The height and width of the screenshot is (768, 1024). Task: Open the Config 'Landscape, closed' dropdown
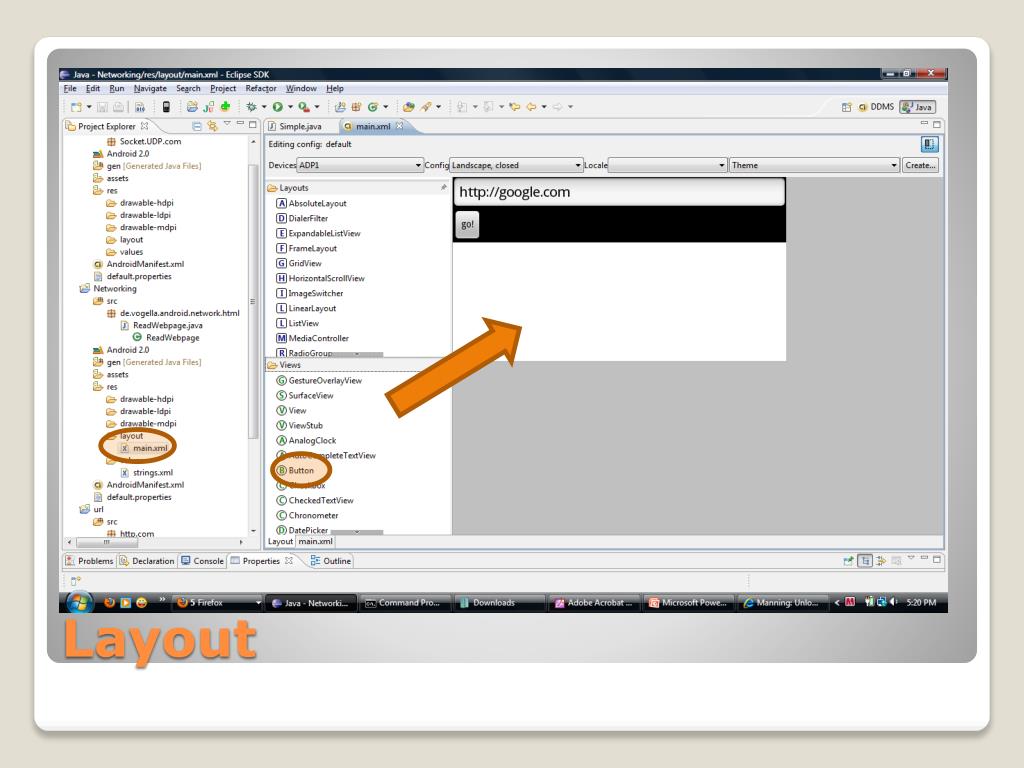pyautogui.click(x=512, y=165)
